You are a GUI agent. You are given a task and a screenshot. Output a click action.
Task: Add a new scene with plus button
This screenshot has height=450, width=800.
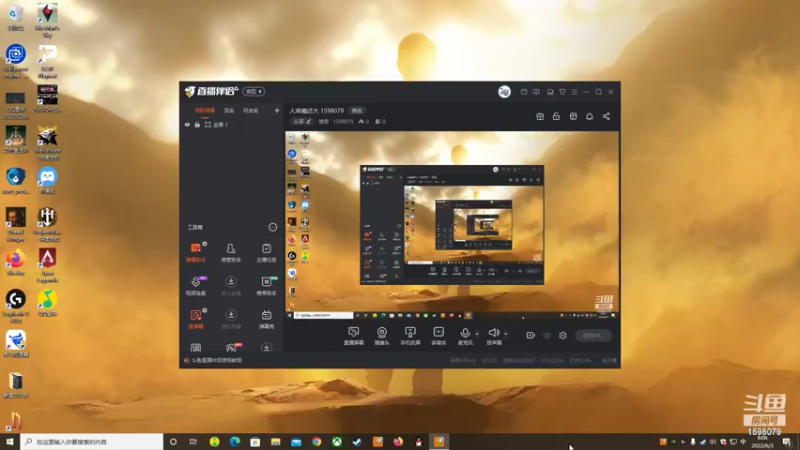(x=277, y=110)
